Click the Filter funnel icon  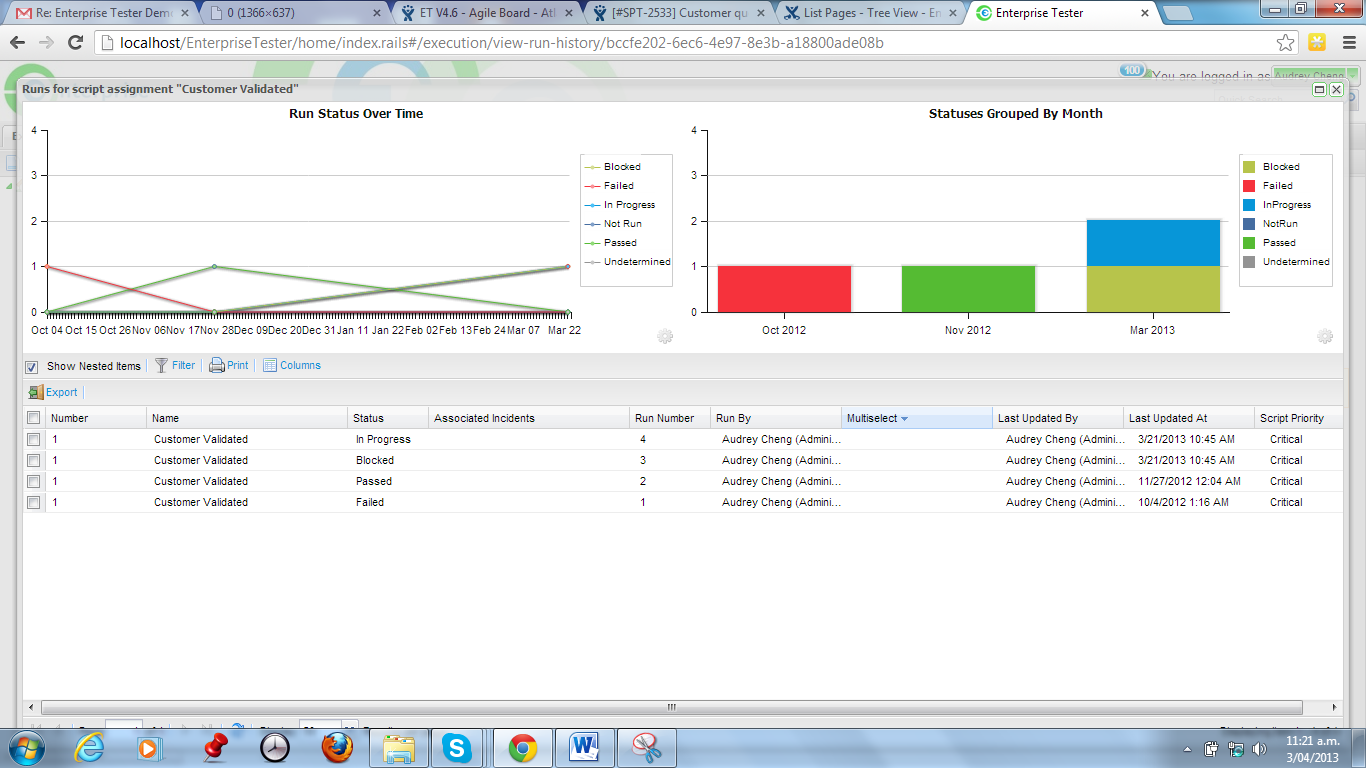[x=161, y=366]
